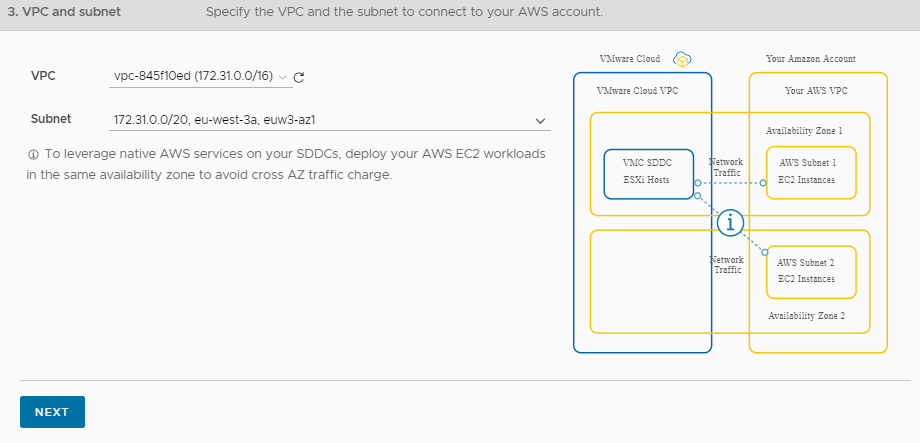Open the Subnet dropdown 172.31.0.0/20
Screen dimensions: 920x443
[330, 120]
